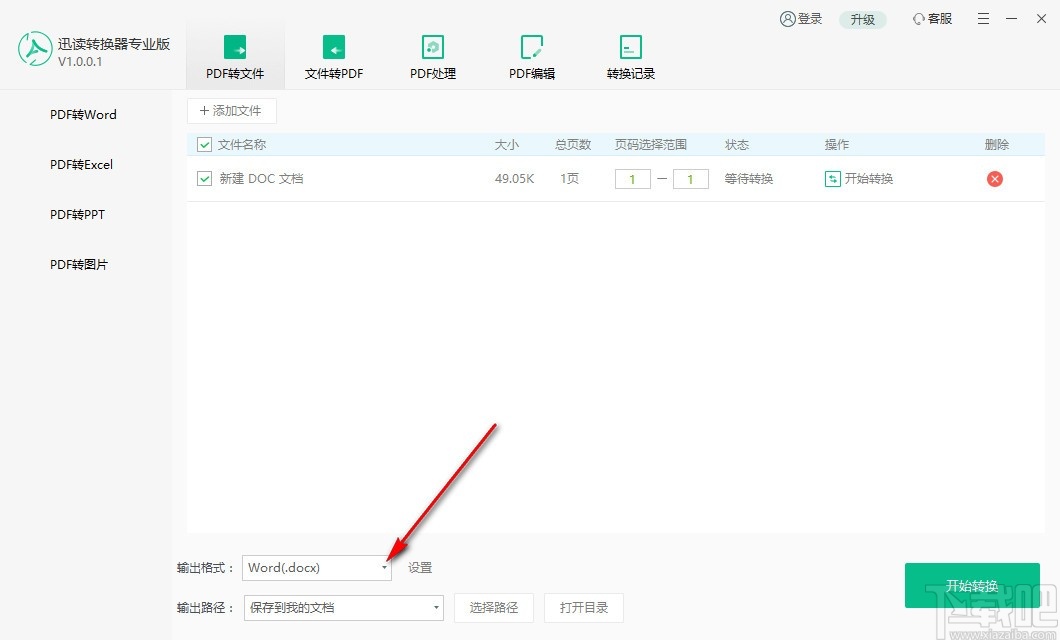
Task: Click 打开目录 to open output folder
Action: (584, 607)
